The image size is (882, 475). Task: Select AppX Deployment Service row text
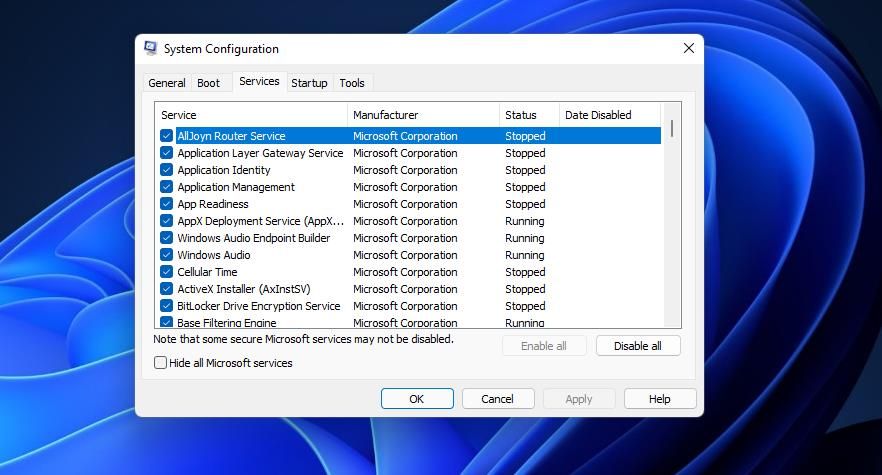[x=260, y=221]
